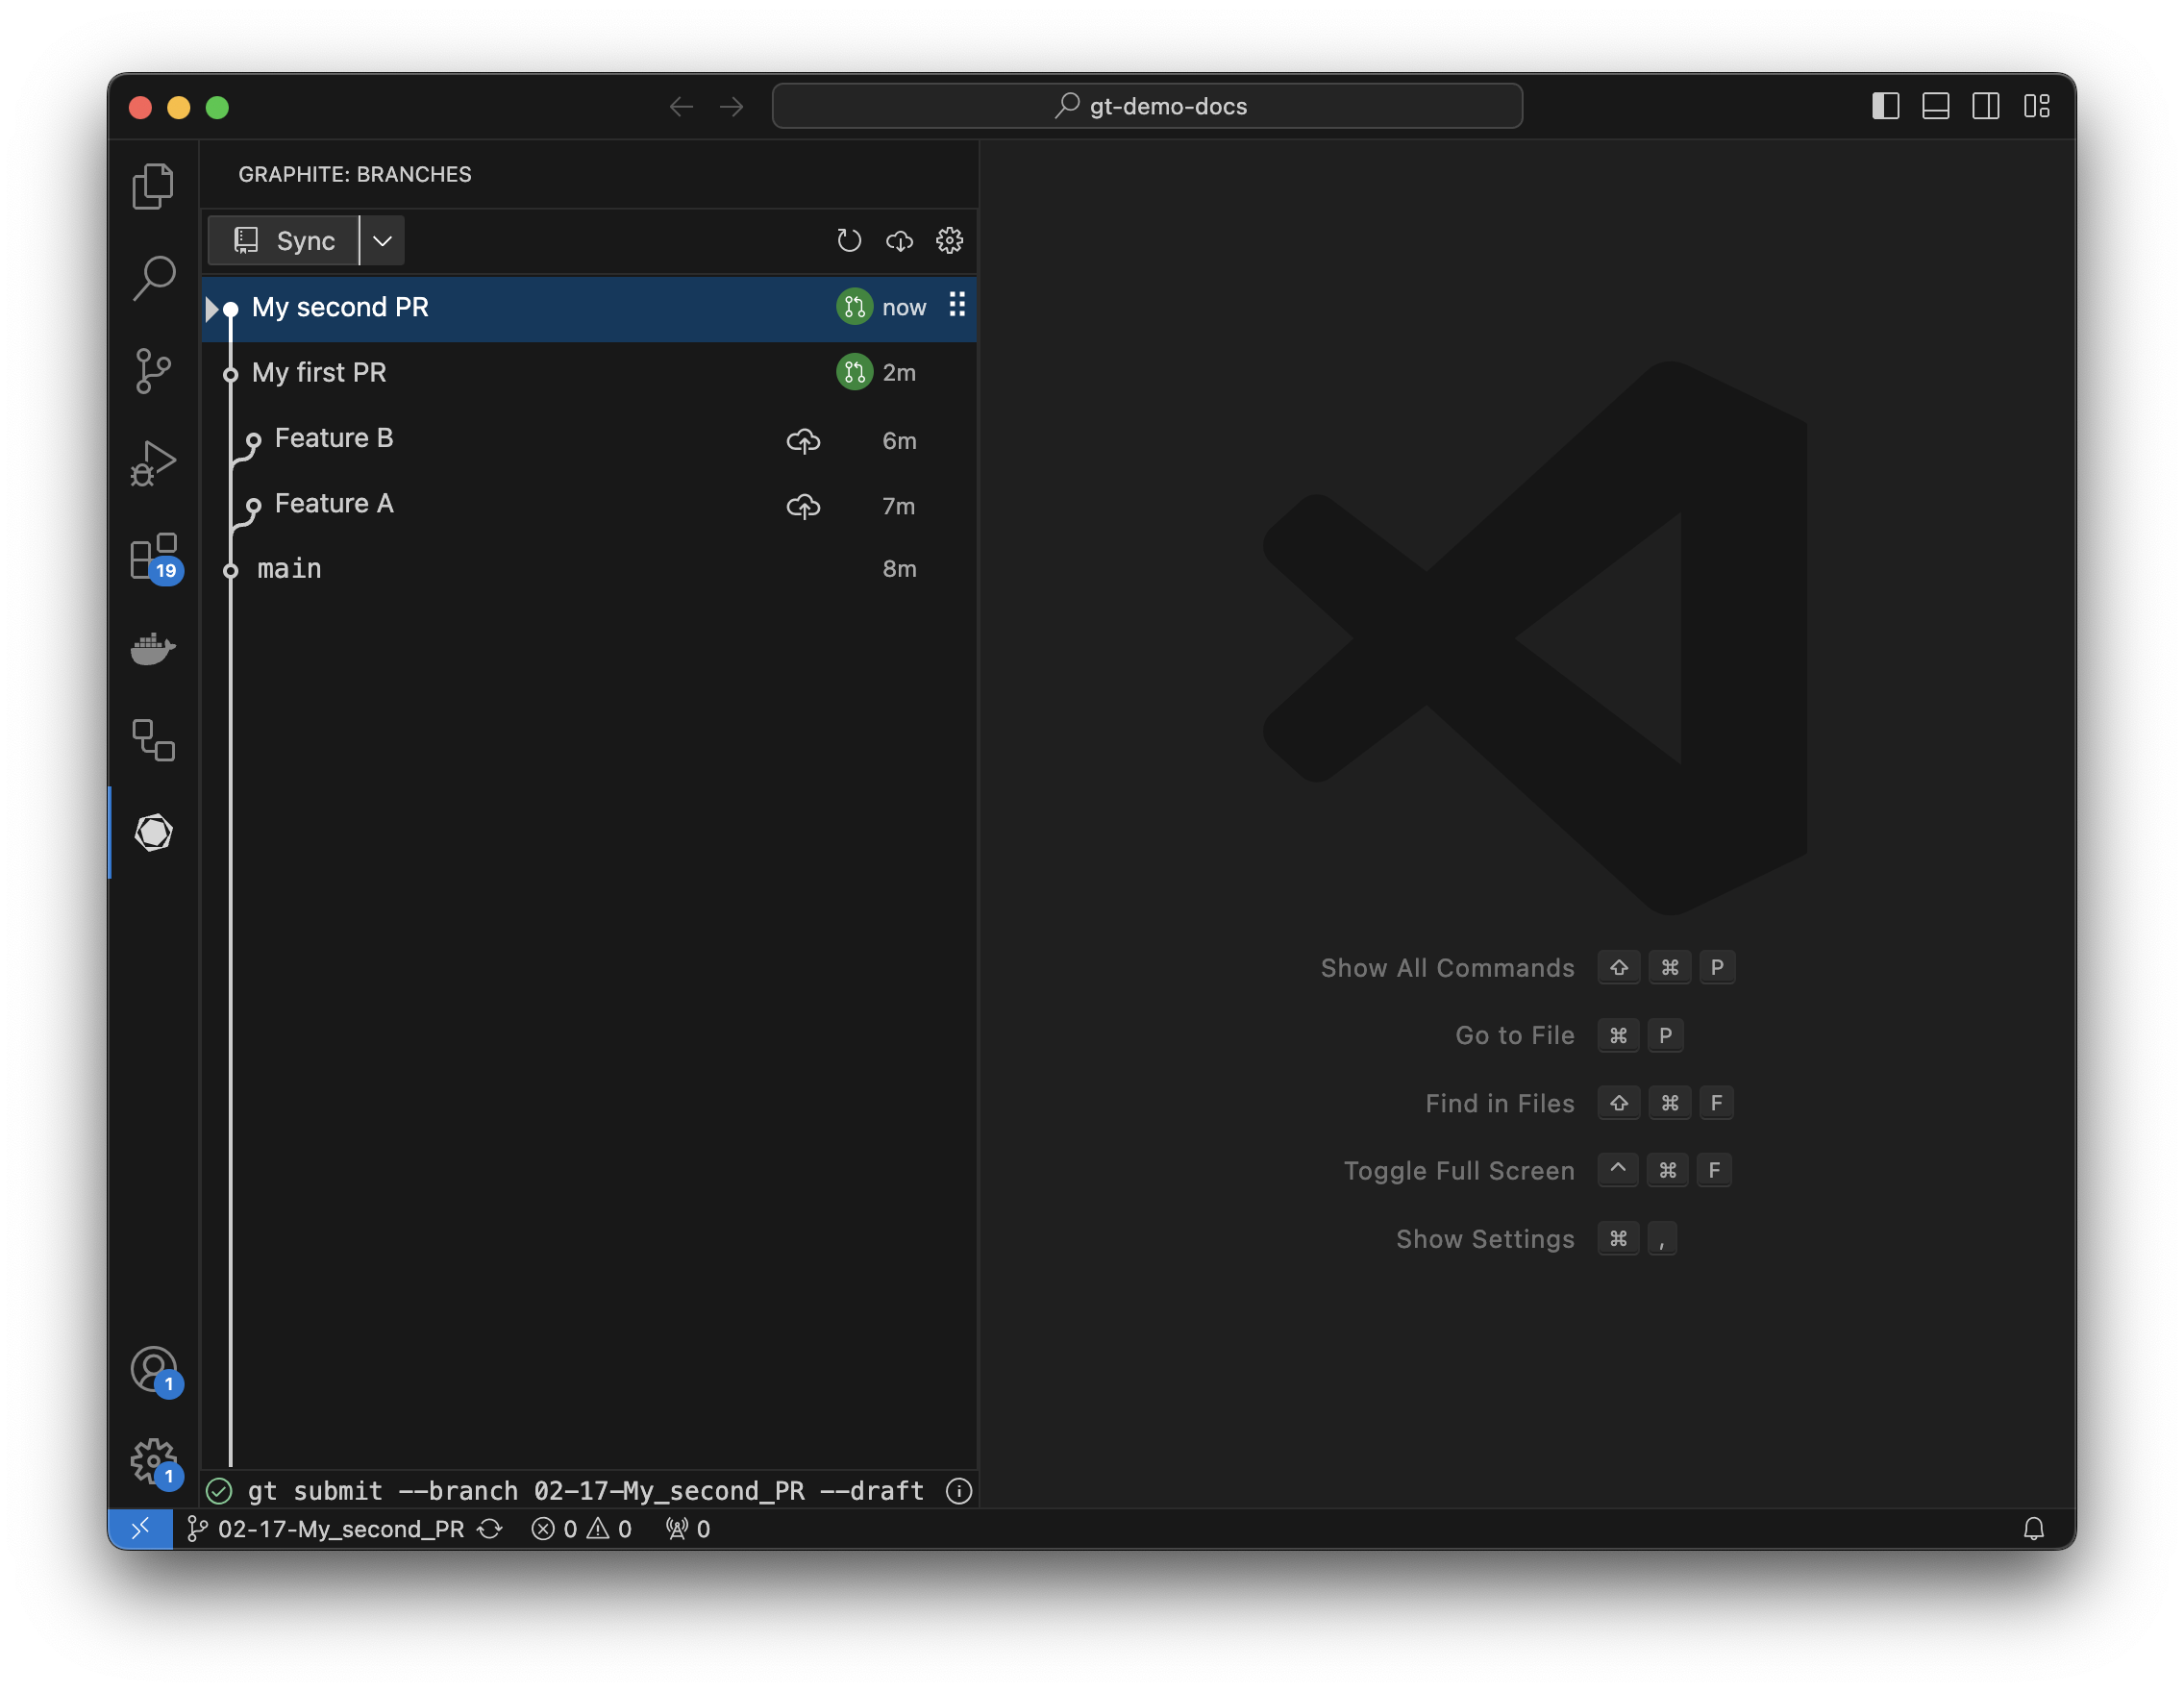
Task: Open Graphite settings gear in toolbar
Action: pos(949,240)
